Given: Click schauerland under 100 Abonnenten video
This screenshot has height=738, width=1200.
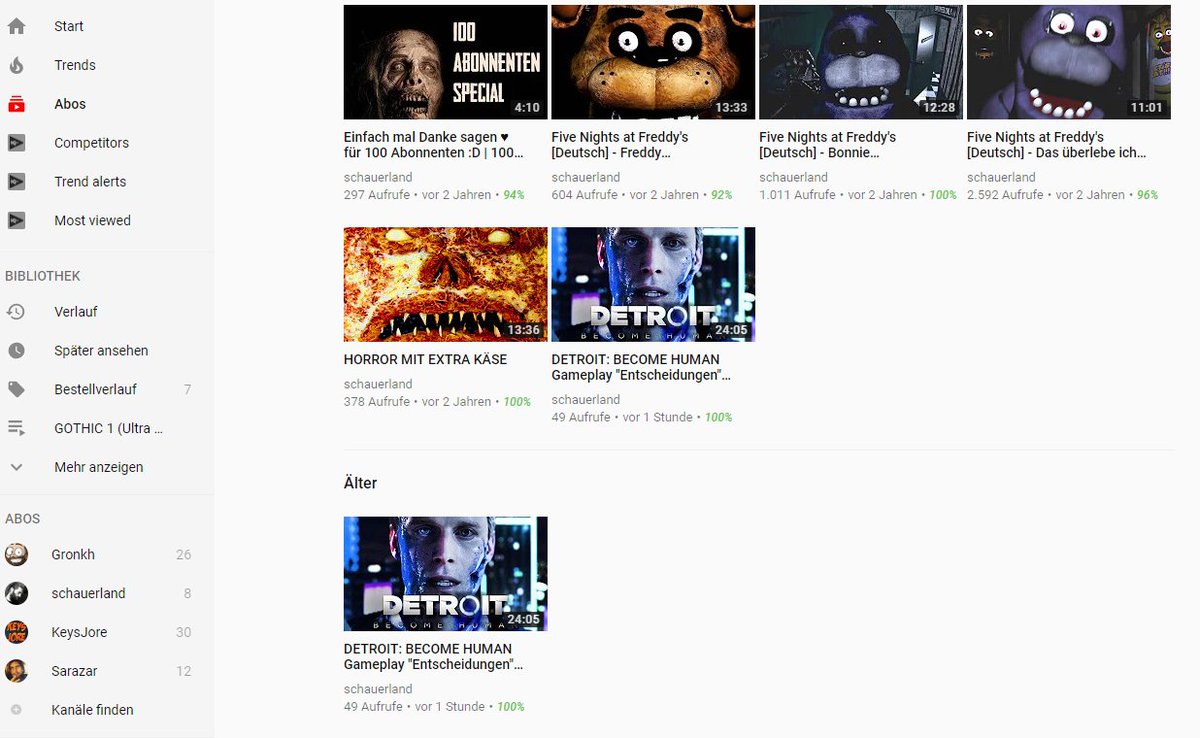Looking at the screenshot, I should tap(378, 177).
